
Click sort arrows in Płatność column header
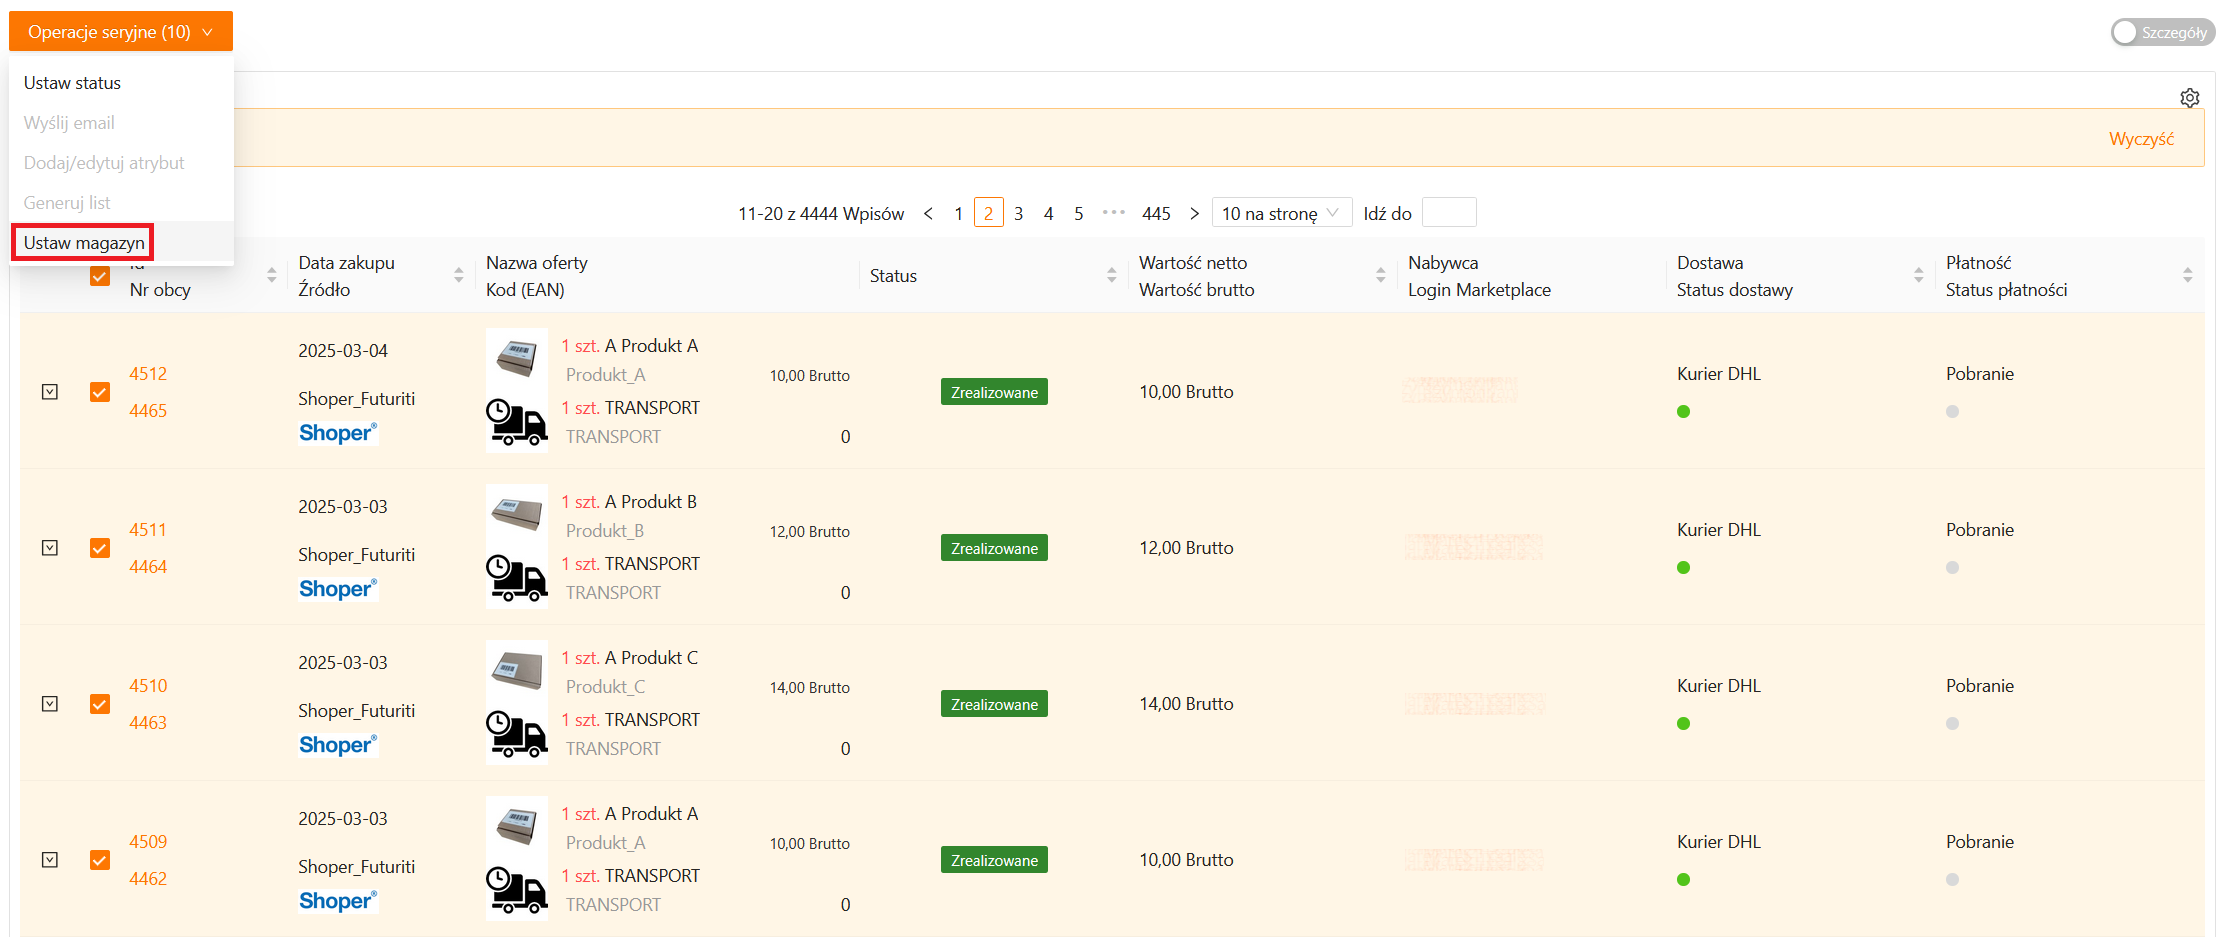(2187, 276)
